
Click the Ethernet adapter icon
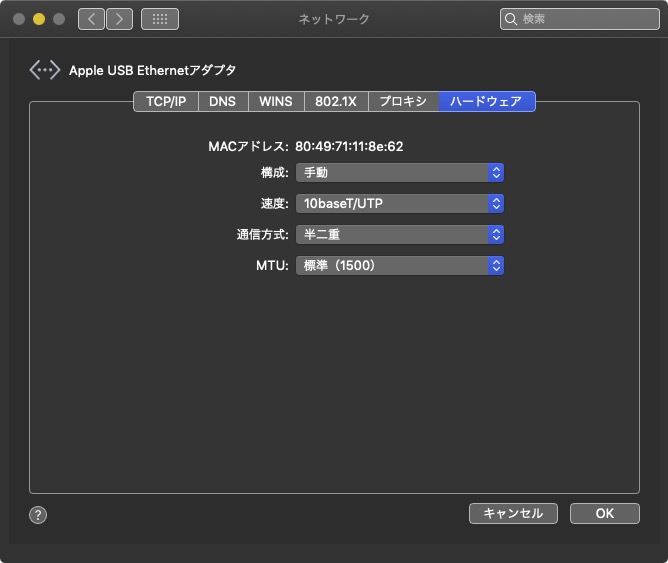[x=45, y=70]
